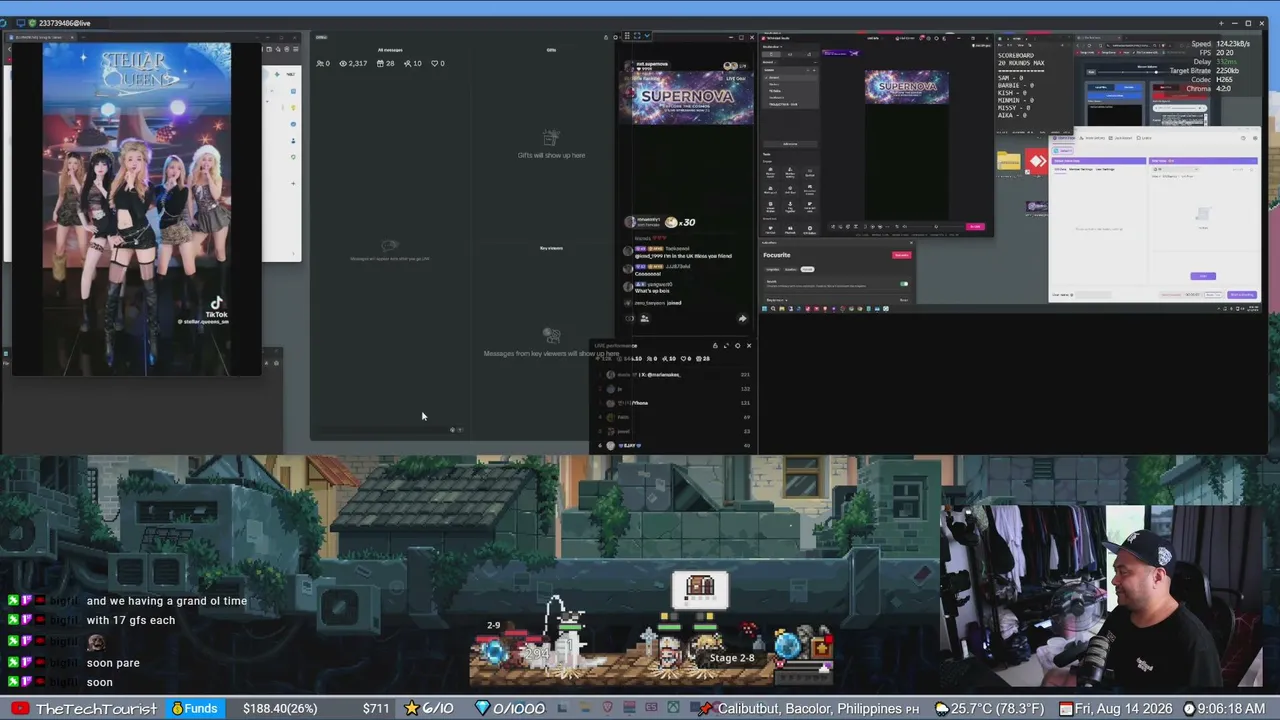
Task: Click the Add scene button in LIVE Studio
Action: [x=790, y=144]
